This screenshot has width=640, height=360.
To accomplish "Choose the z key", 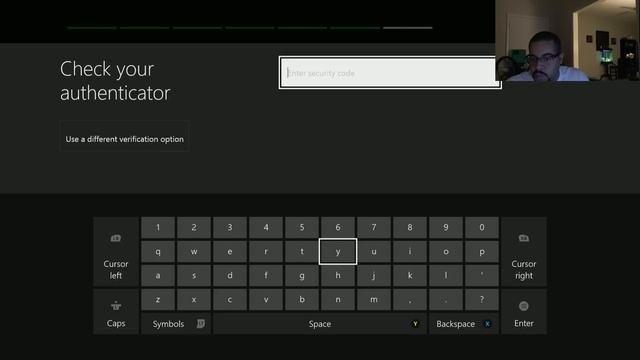I will [x=158, y=300].
